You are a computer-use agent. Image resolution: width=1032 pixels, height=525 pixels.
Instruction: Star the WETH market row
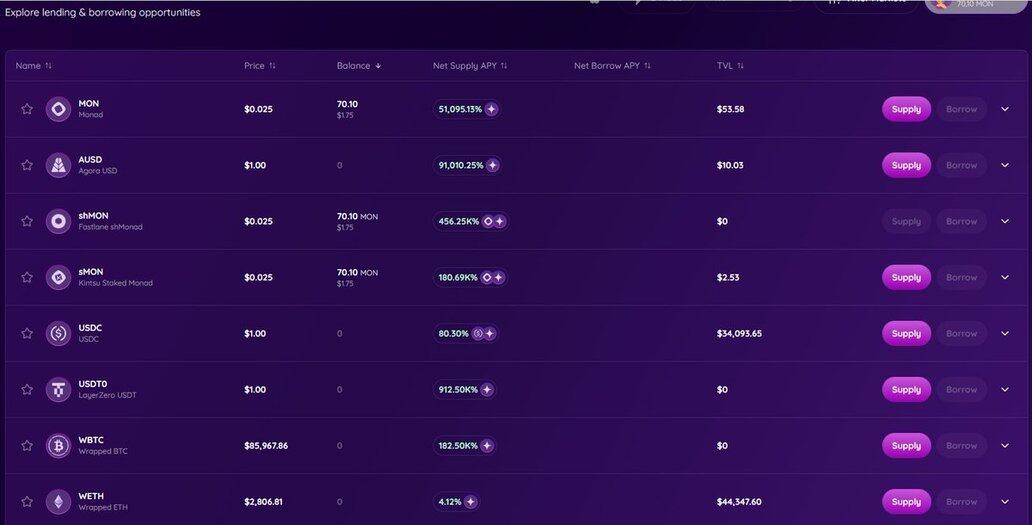27,501
